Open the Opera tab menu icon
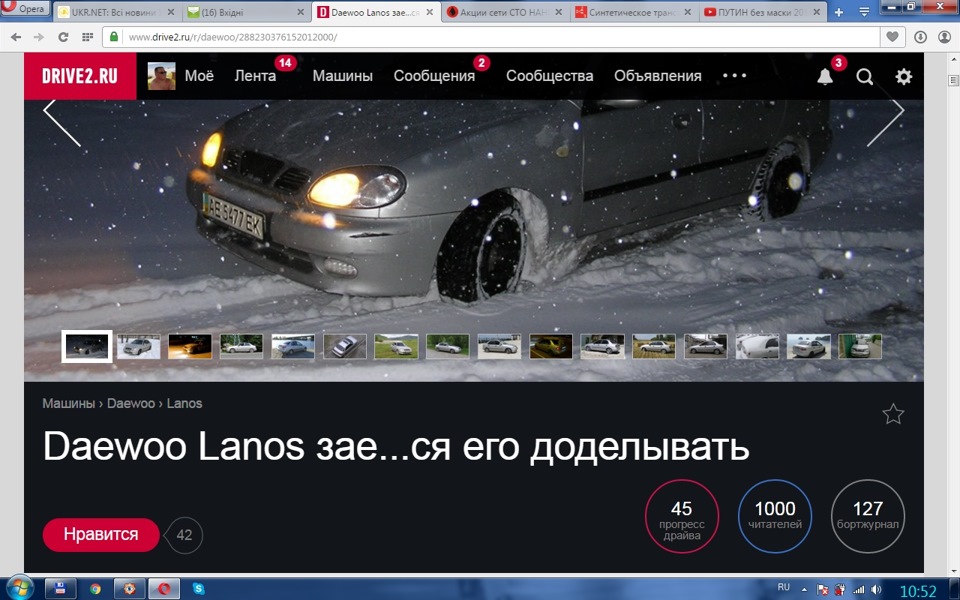 point(864,12)
